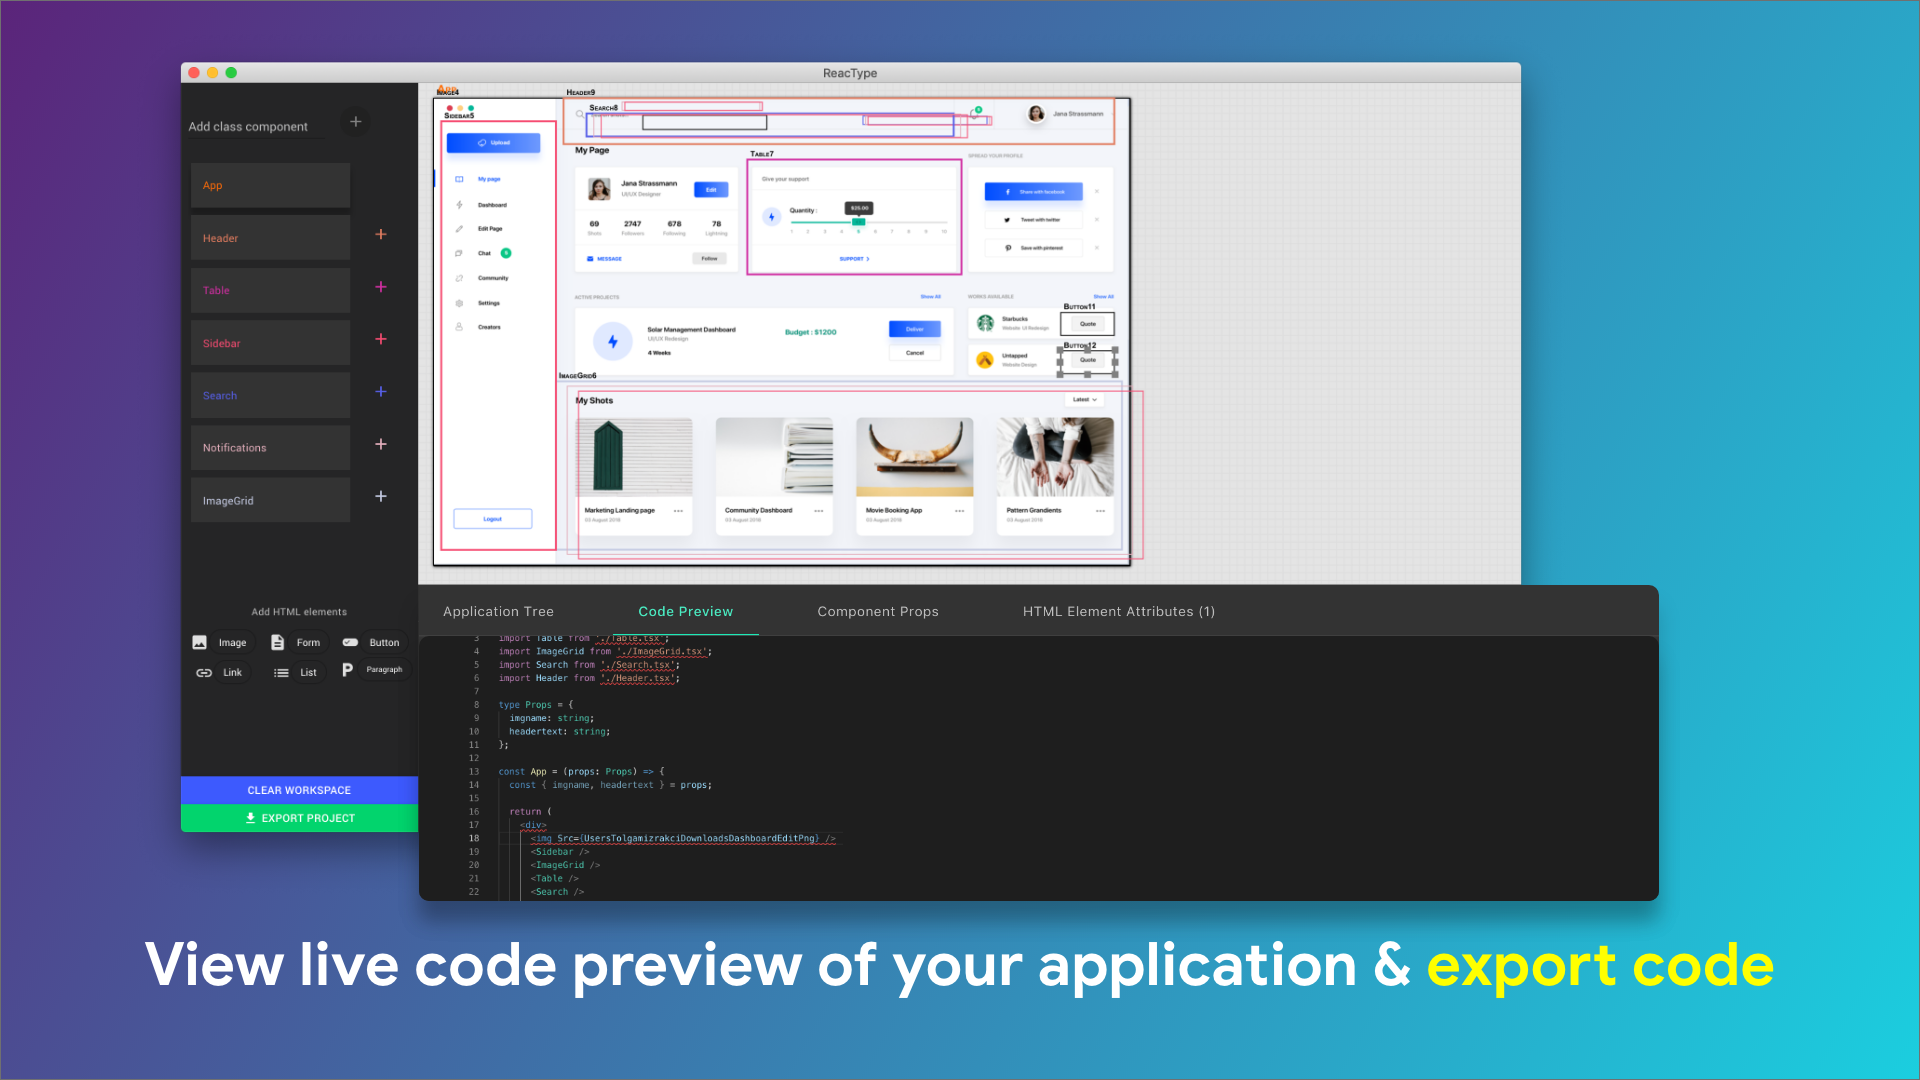Add Notifications component using its plus icon
The height and width of the screenshot is (1080, 1920).
[381, 444]
